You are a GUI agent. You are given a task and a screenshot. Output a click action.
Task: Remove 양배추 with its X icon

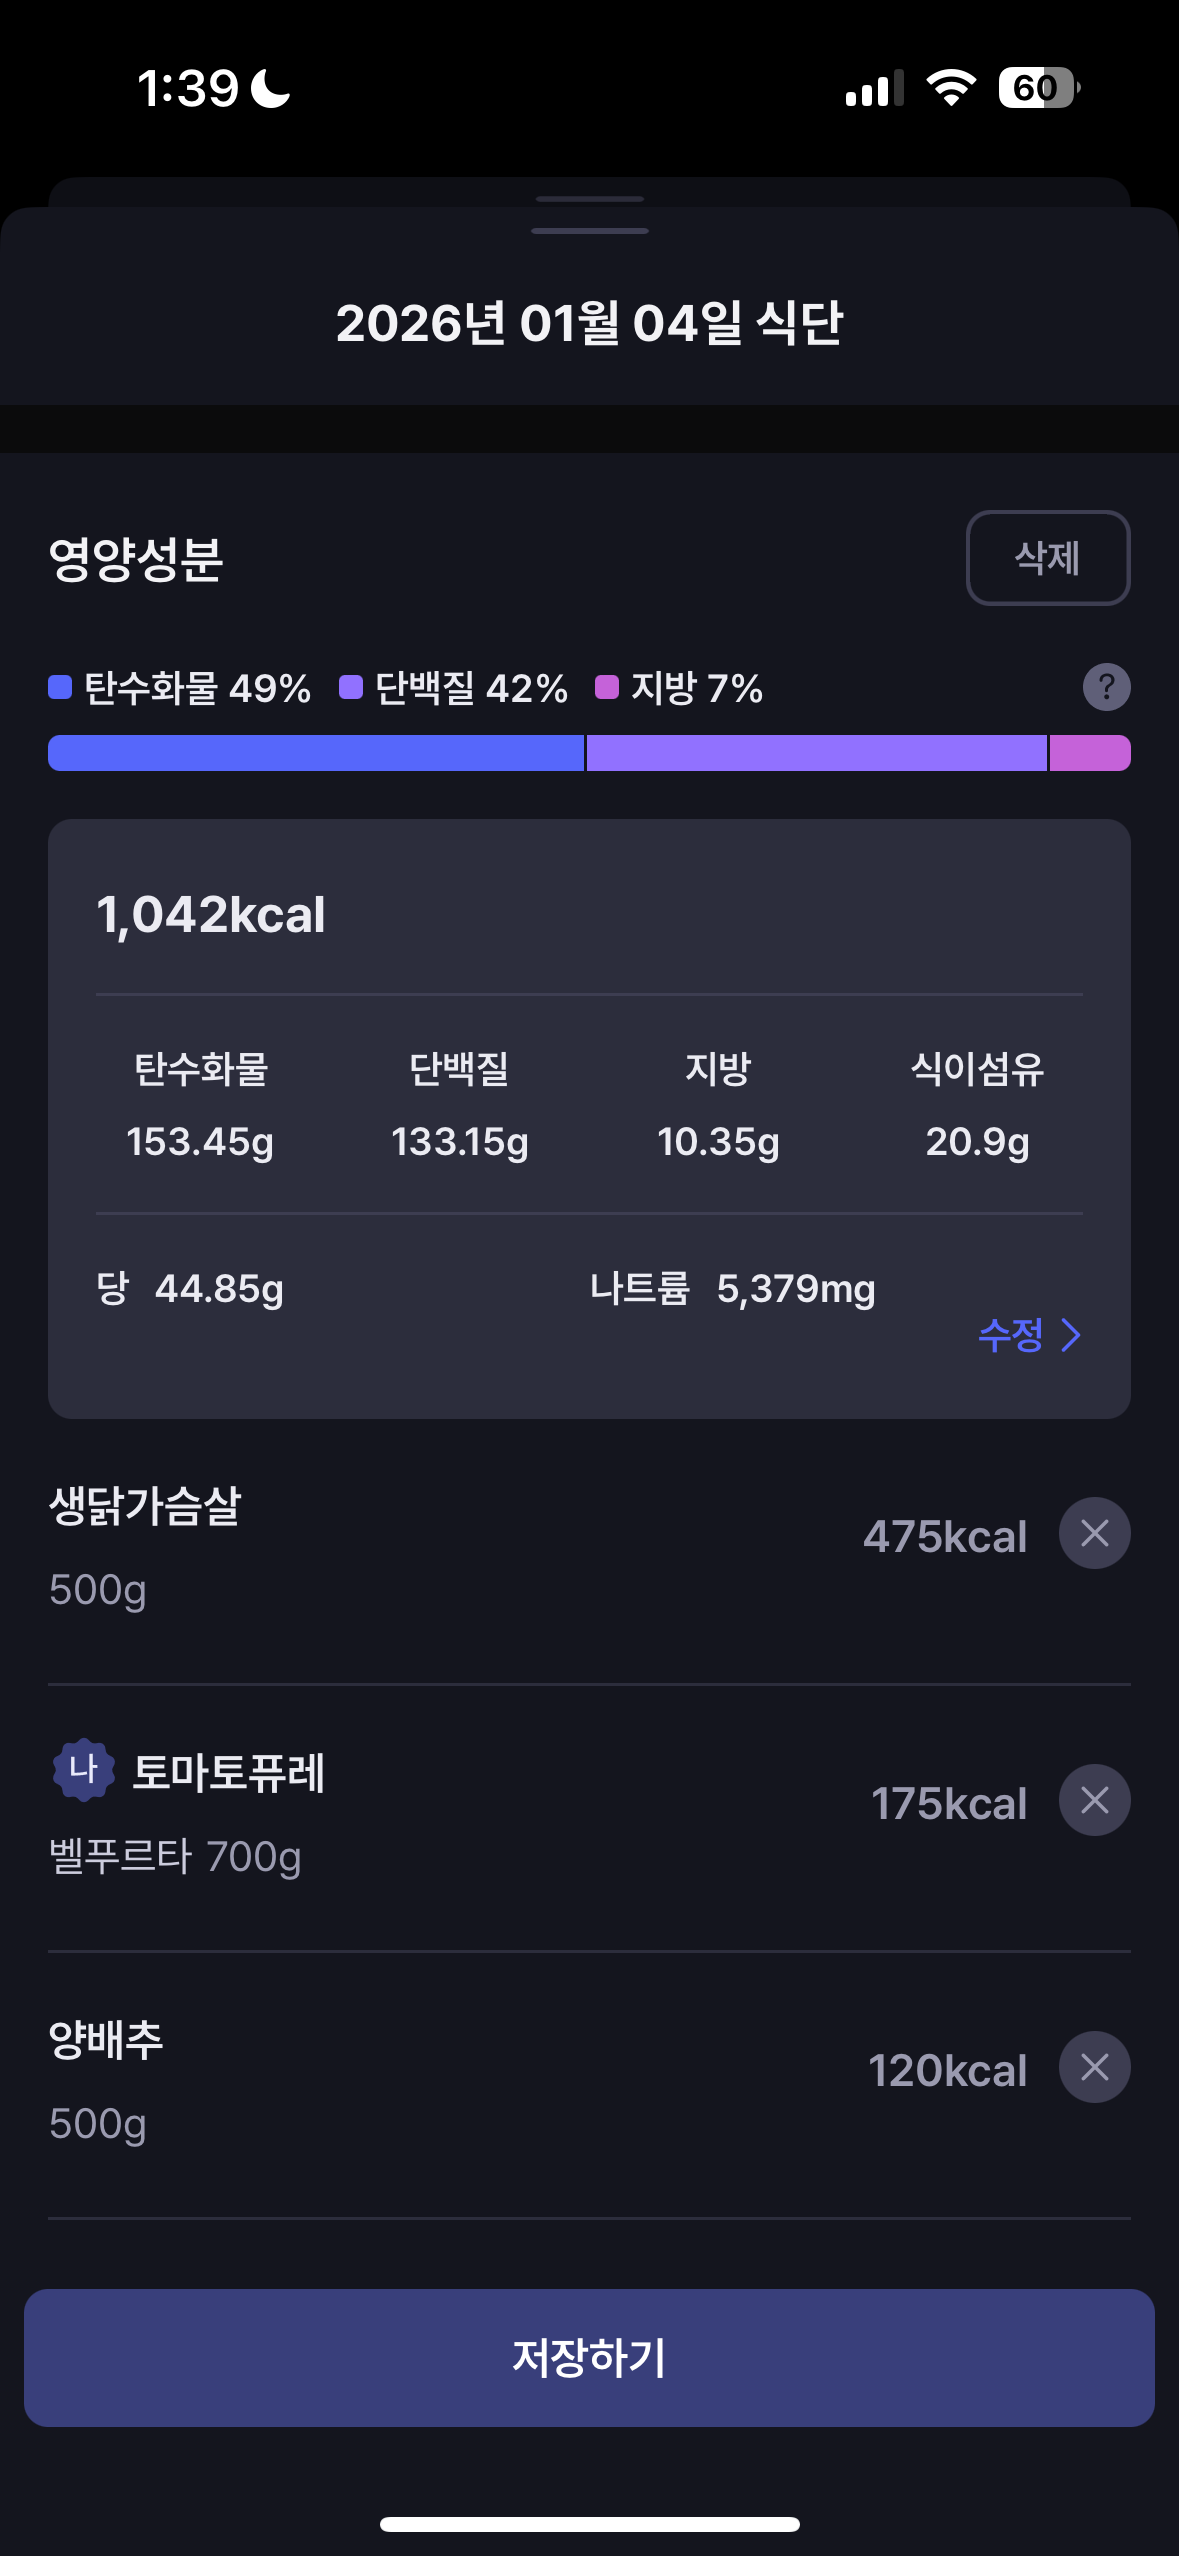[x=1094, y=2067]
